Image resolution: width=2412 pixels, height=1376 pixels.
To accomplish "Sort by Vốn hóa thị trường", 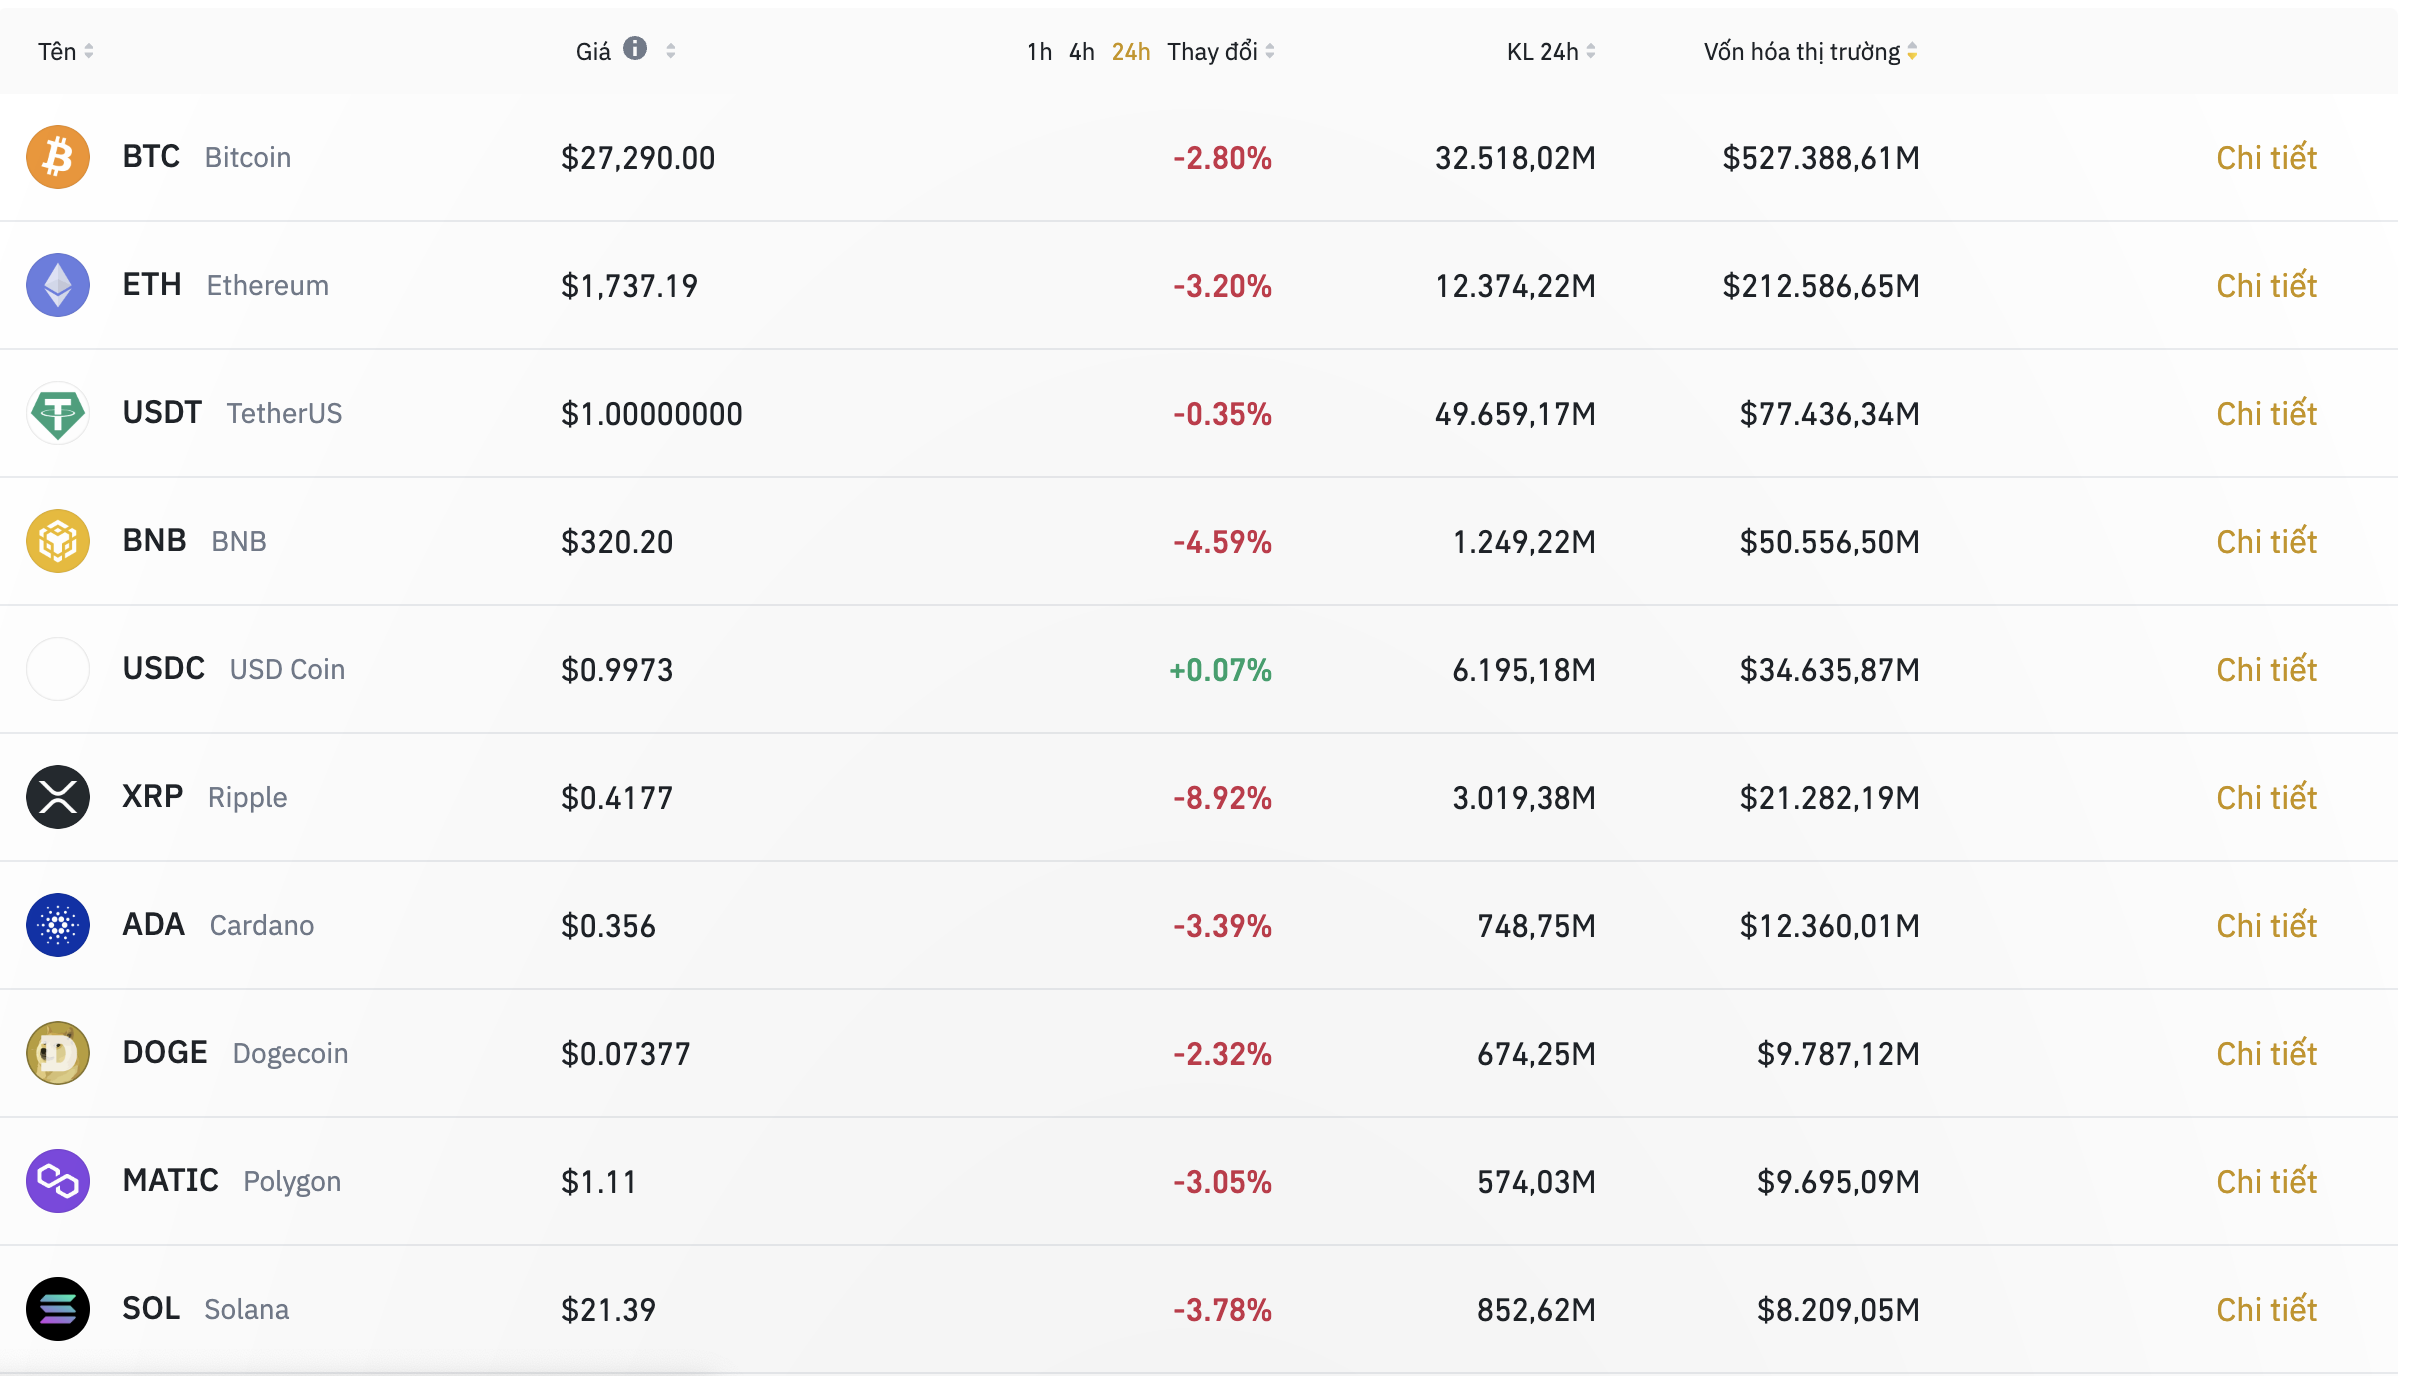I will tap(1811, 51).
